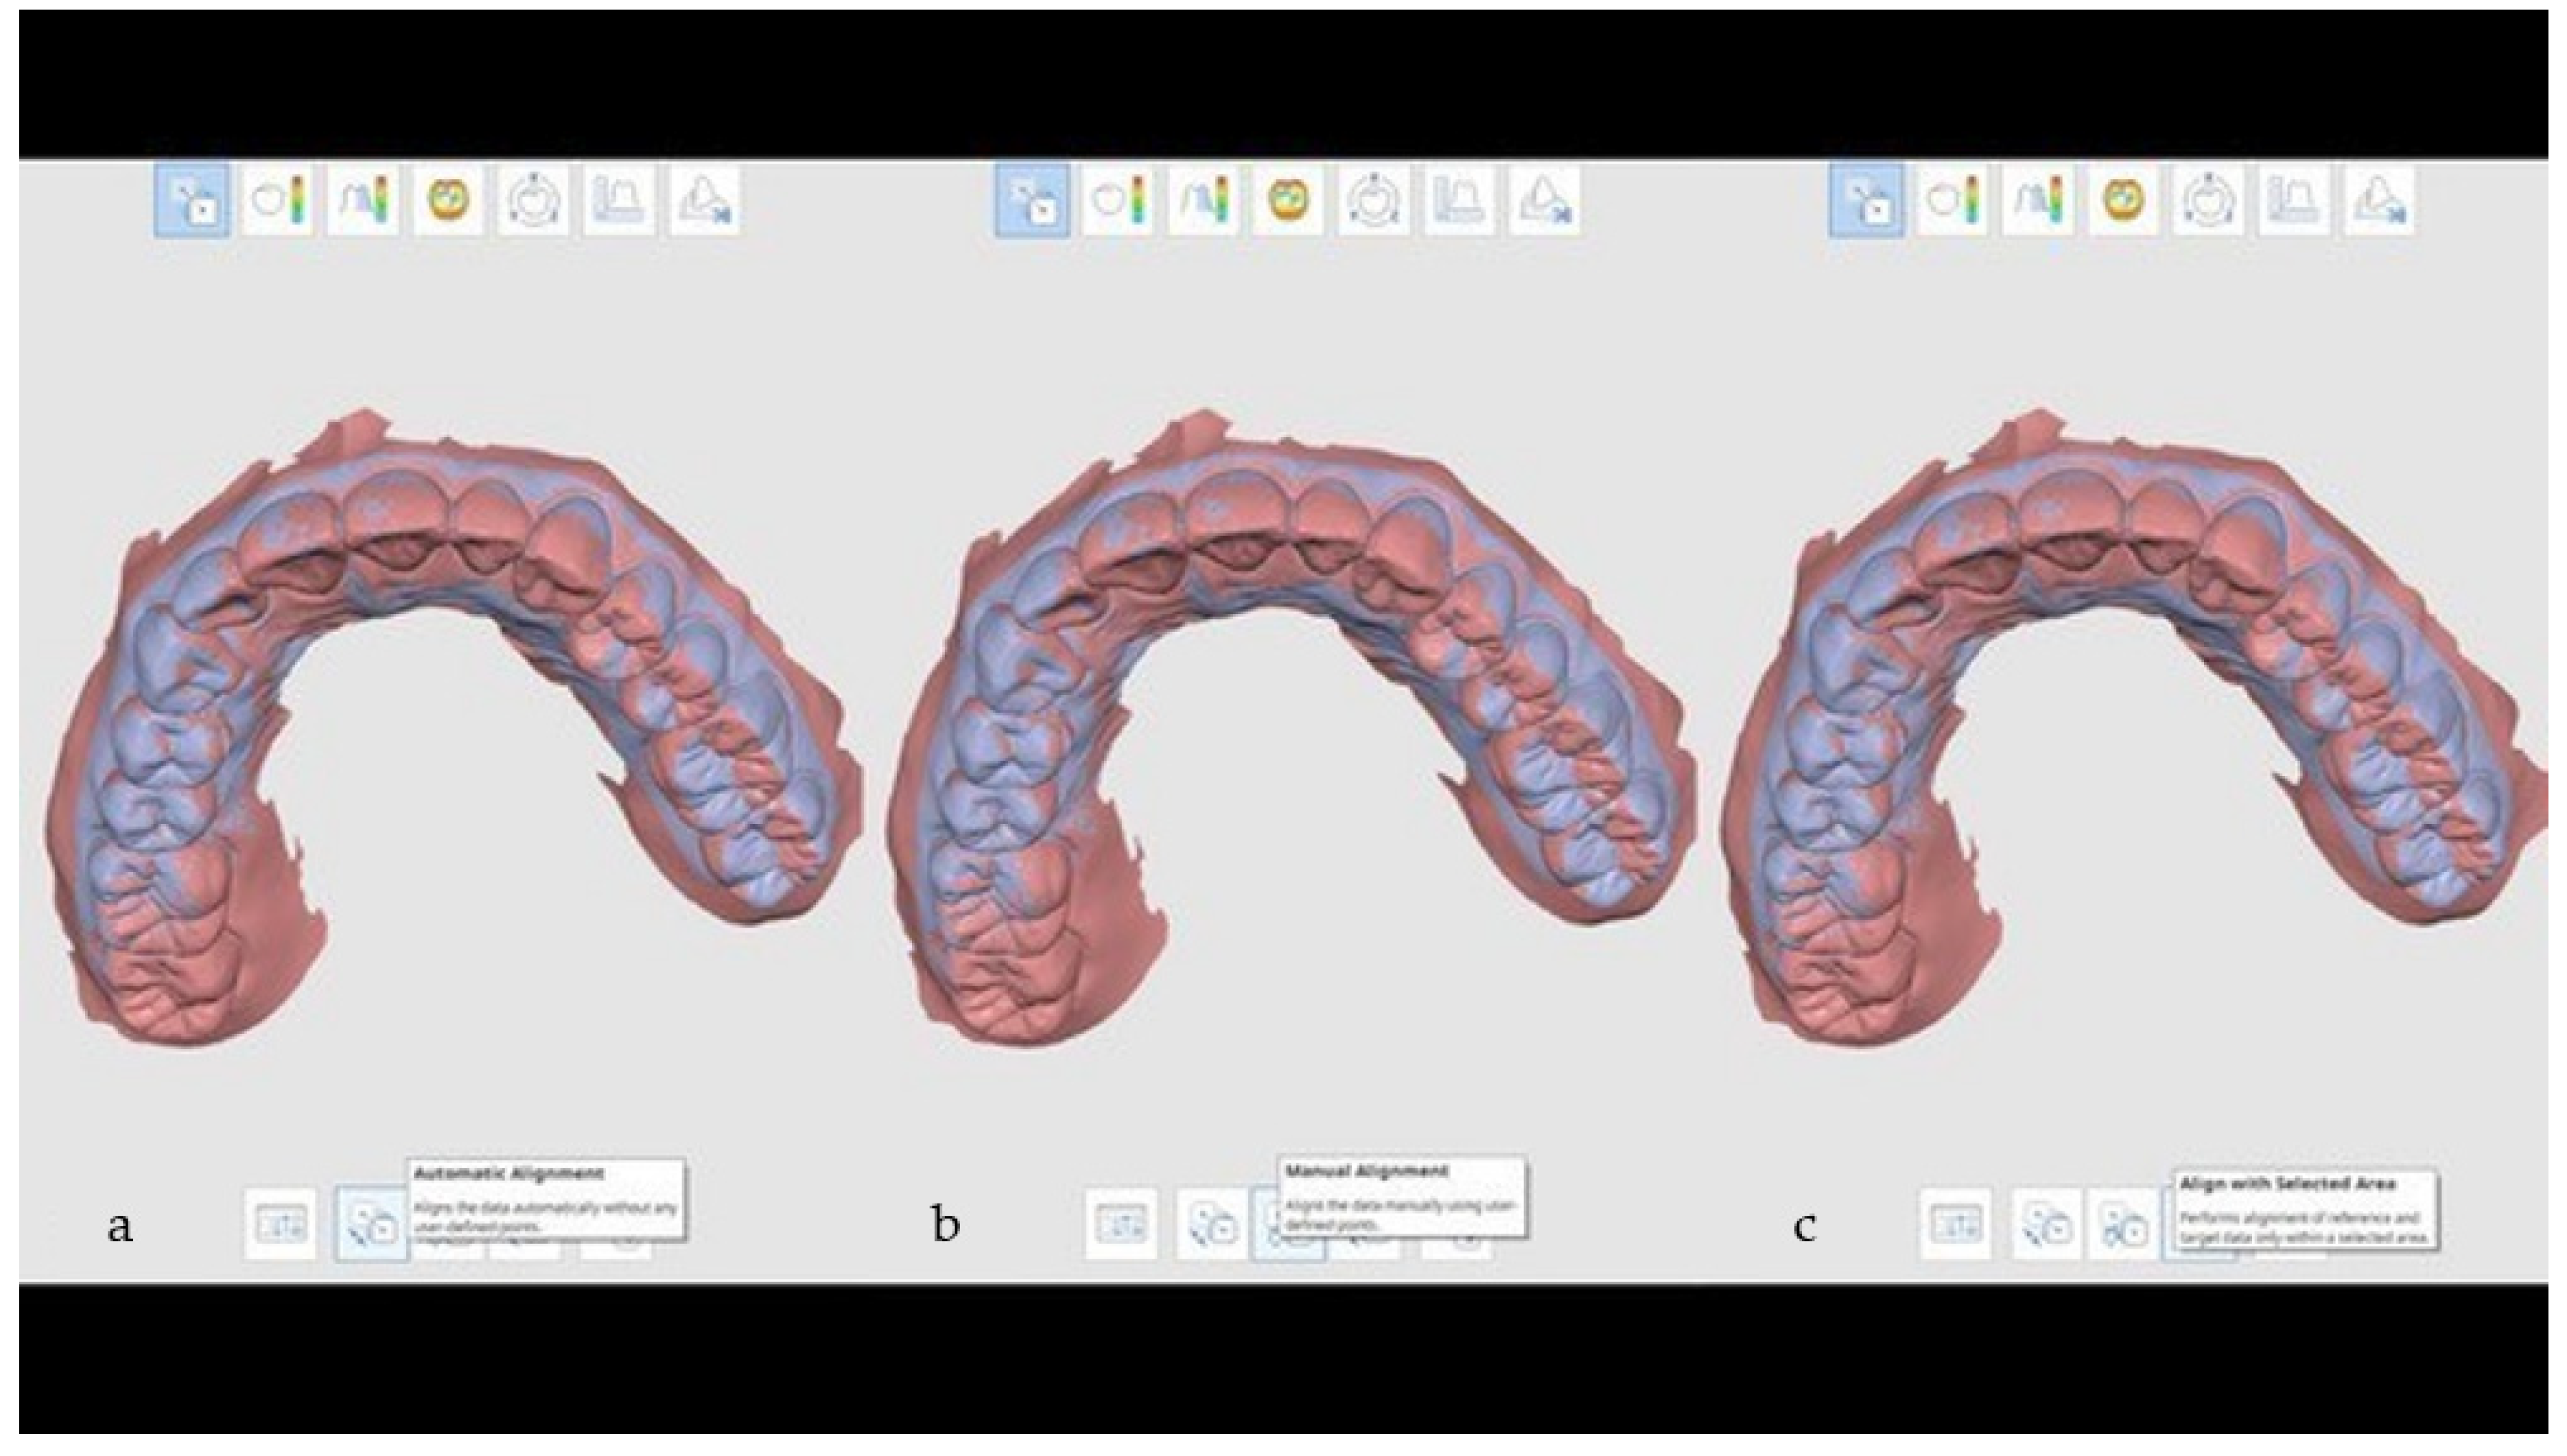Viewport: 2567px width, 1456px height.
Task: Click orange tooth icon in panel a toolbar
Action: point(448,201)
